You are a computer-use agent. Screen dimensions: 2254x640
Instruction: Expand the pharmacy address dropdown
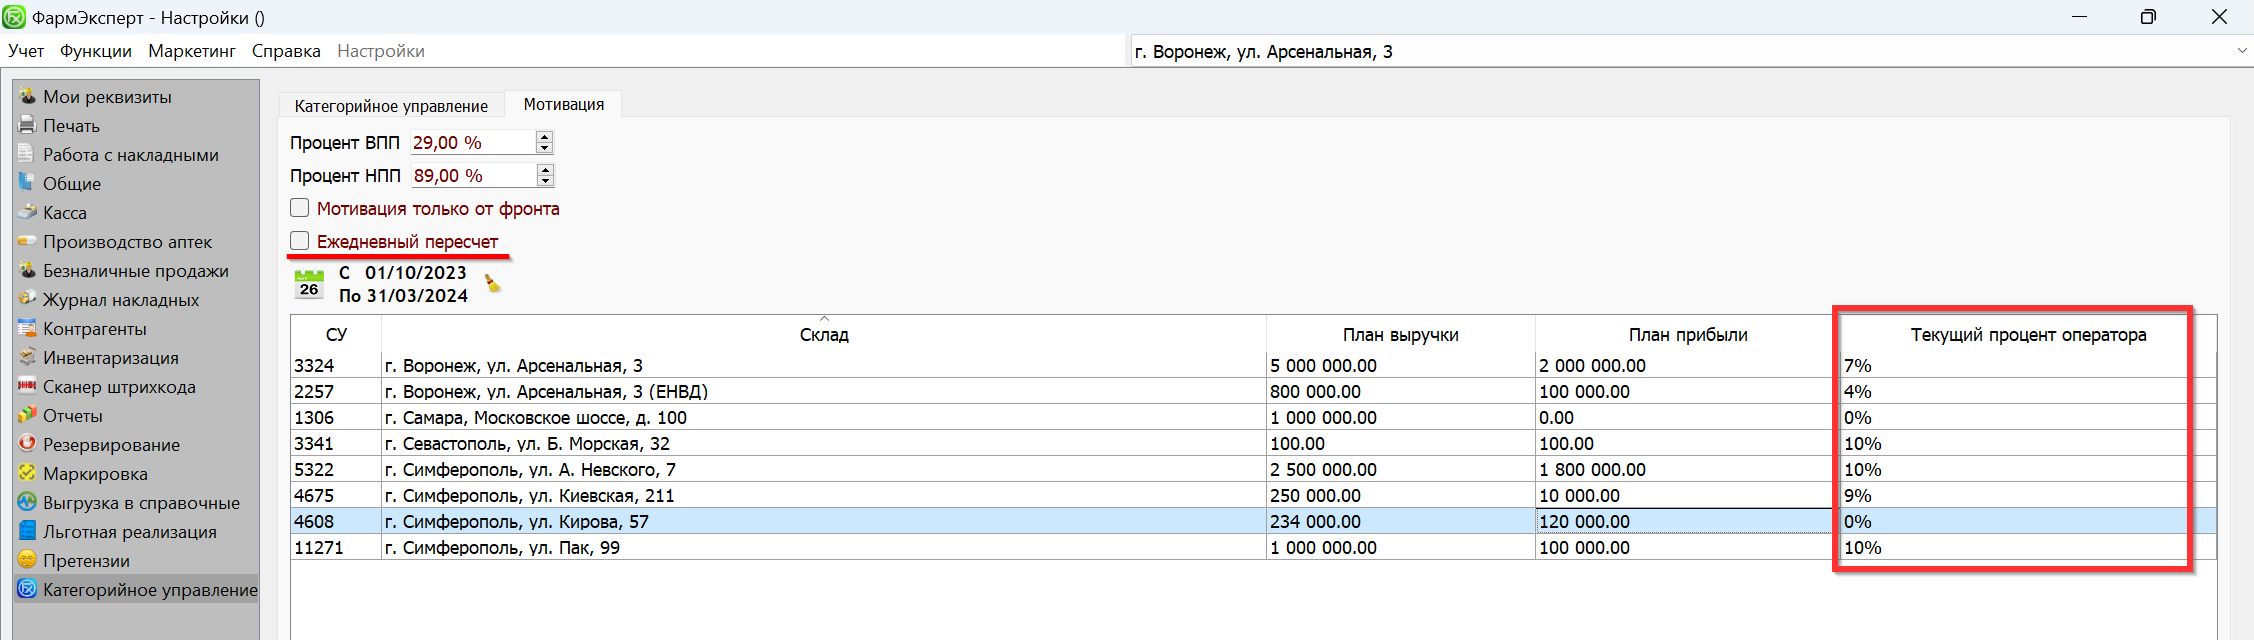(x=2240, y=51)
